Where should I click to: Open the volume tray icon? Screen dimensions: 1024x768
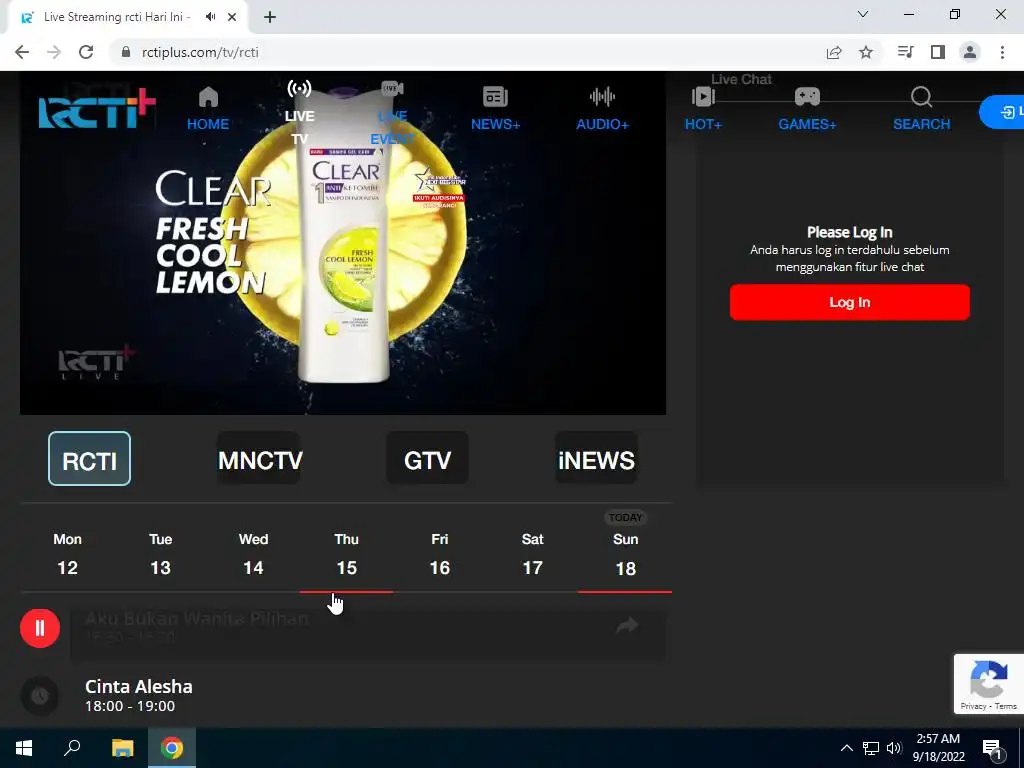coord(894,748)
